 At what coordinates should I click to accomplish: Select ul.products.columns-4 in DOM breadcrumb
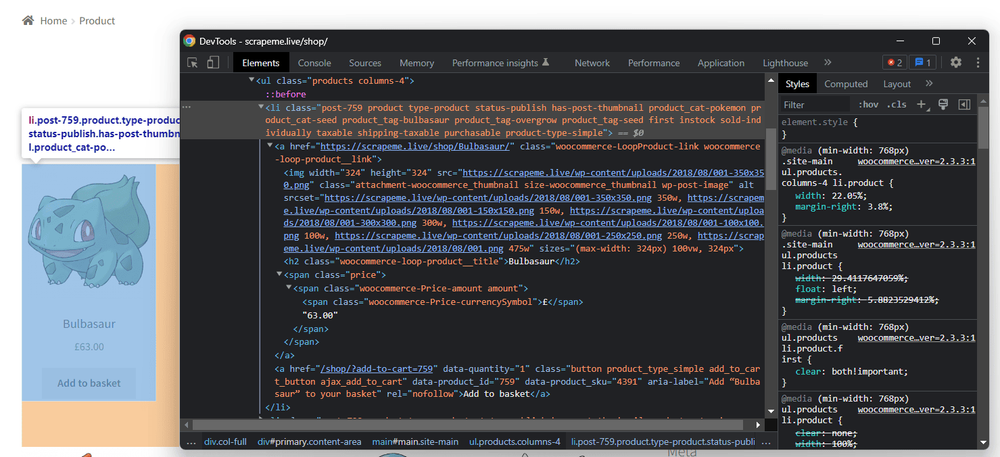pos(515,441)
